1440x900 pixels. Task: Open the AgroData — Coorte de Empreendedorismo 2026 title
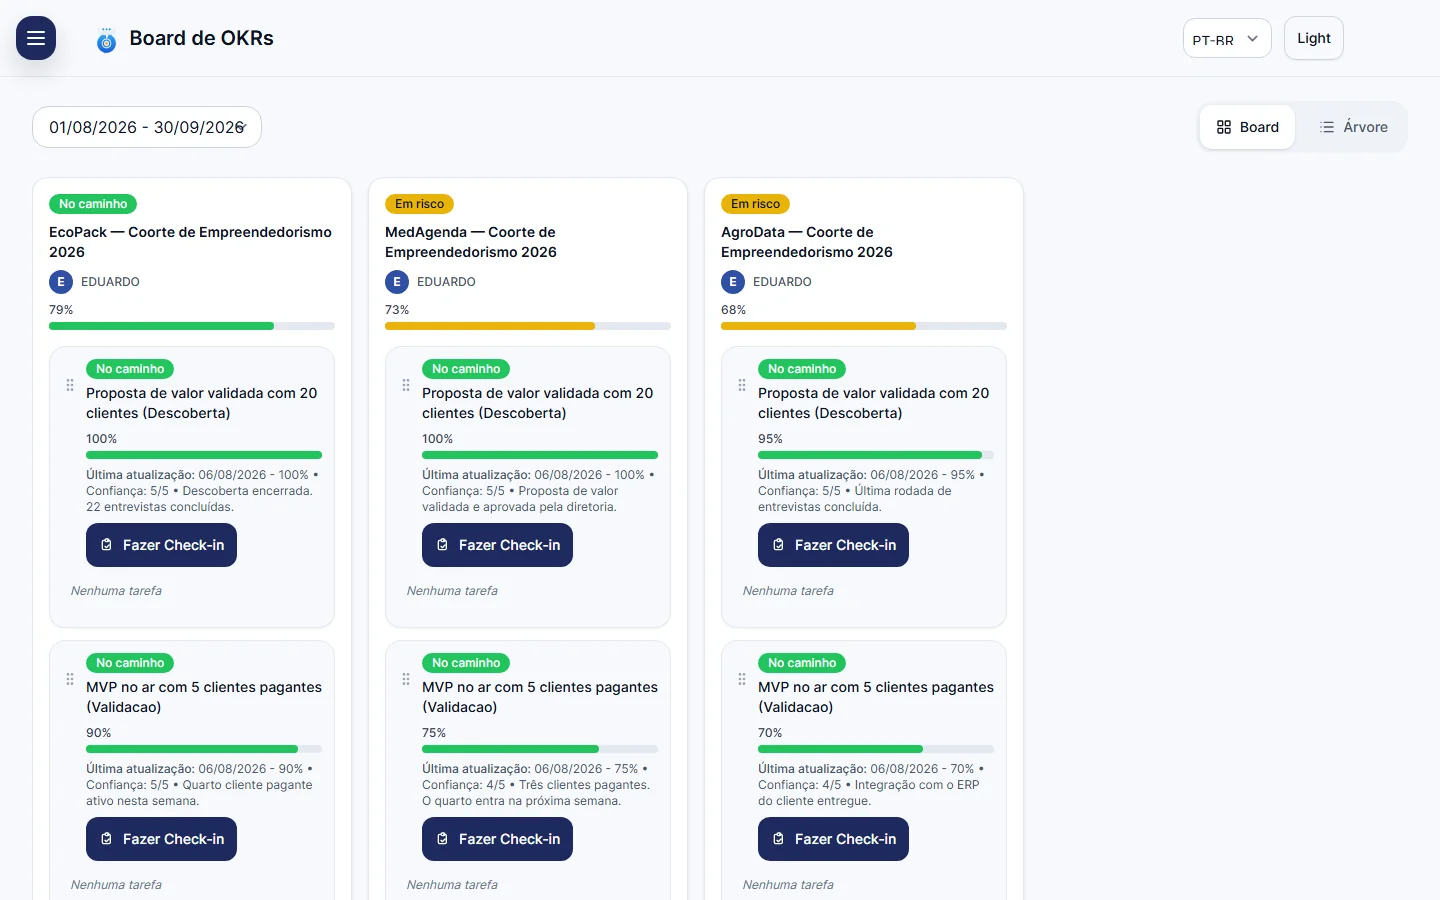click(807, 242)
